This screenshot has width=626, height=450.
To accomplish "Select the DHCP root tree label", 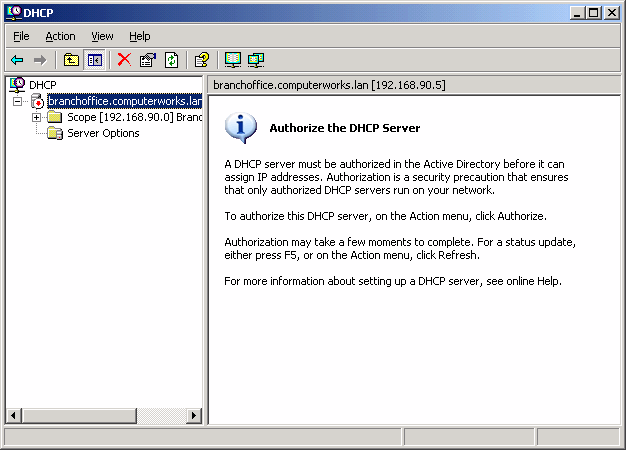I will coord(43,85).
